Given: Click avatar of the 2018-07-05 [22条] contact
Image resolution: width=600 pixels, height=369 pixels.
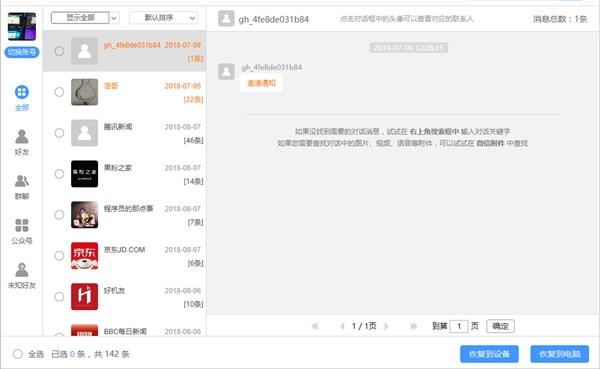Looking at the screenshot, I should (x=85, y=92).
